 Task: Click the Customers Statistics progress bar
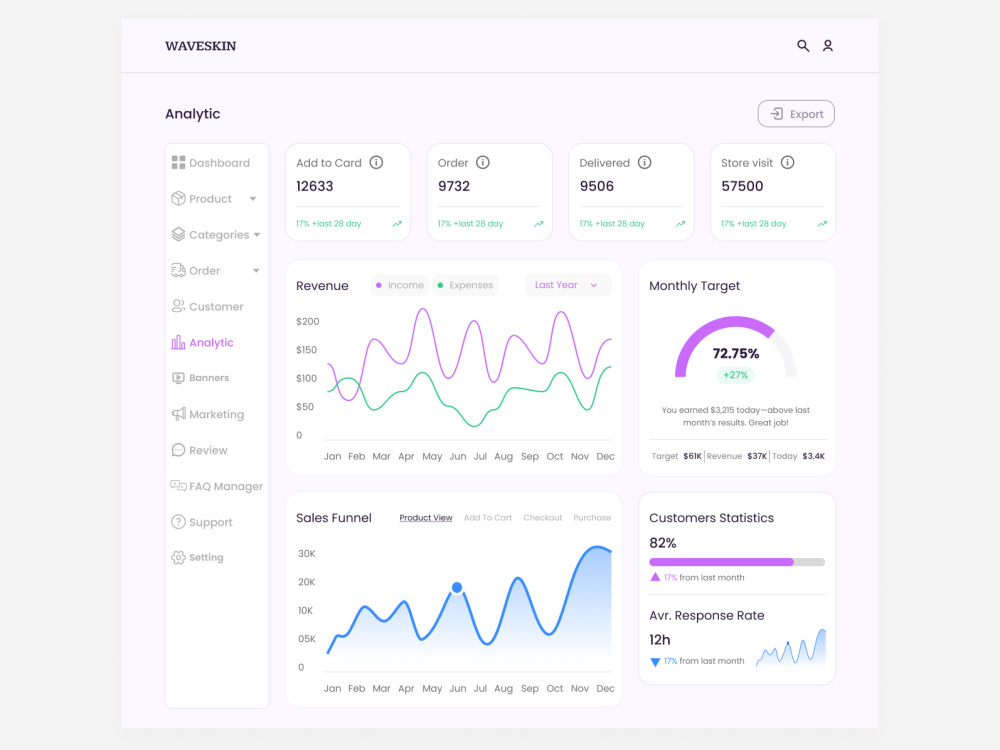[737, 562]
